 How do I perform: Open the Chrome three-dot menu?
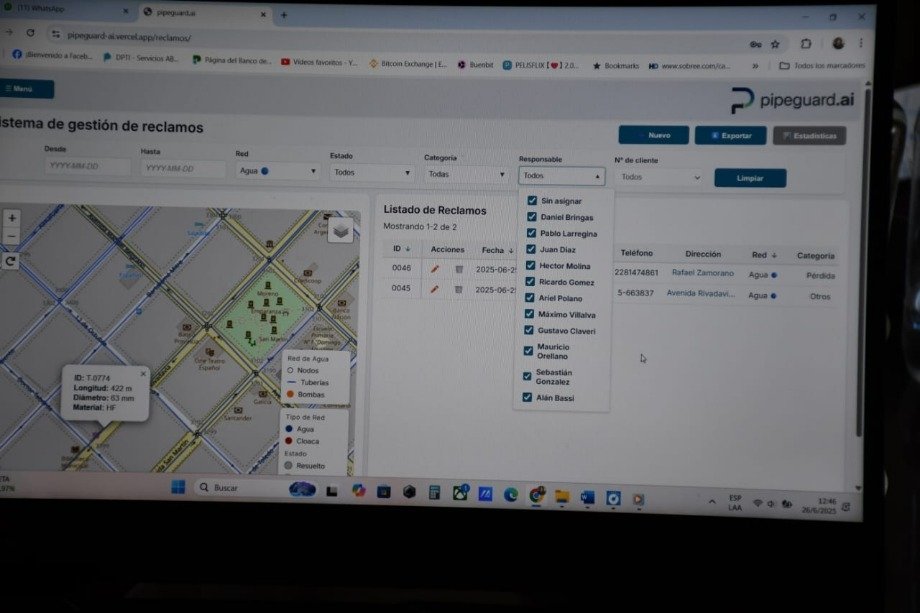[x=861, y=43]
